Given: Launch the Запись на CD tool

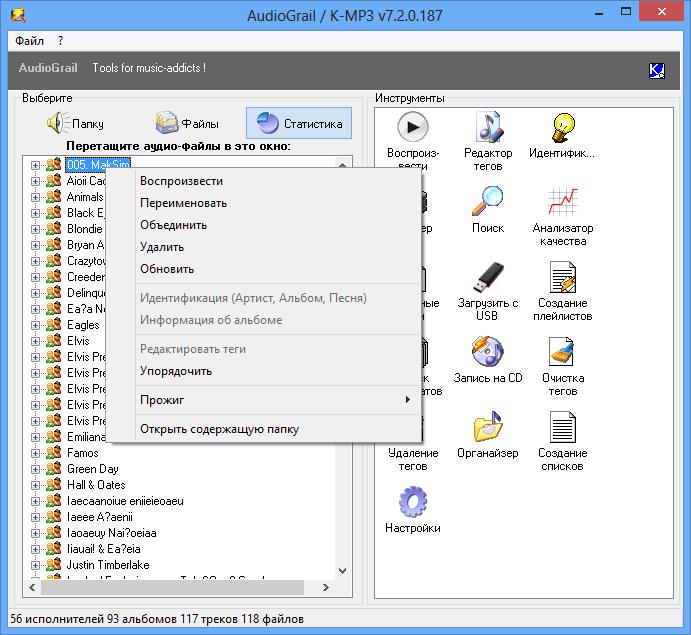Looking at the screenshot, I should click(x=488, y=351).
